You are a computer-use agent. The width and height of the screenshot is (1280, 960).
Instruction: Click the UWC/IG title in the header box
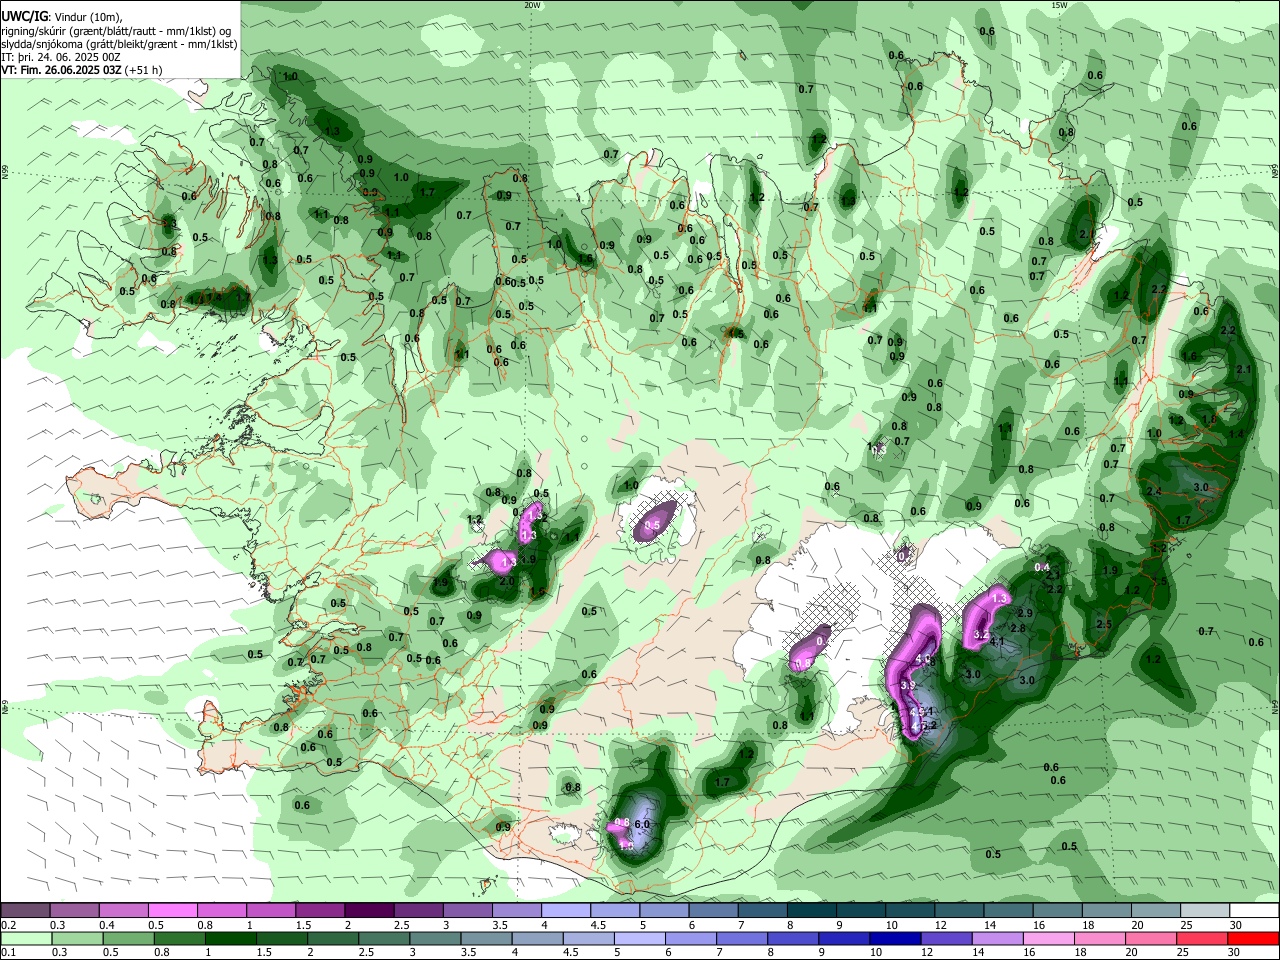coord(24,16)
